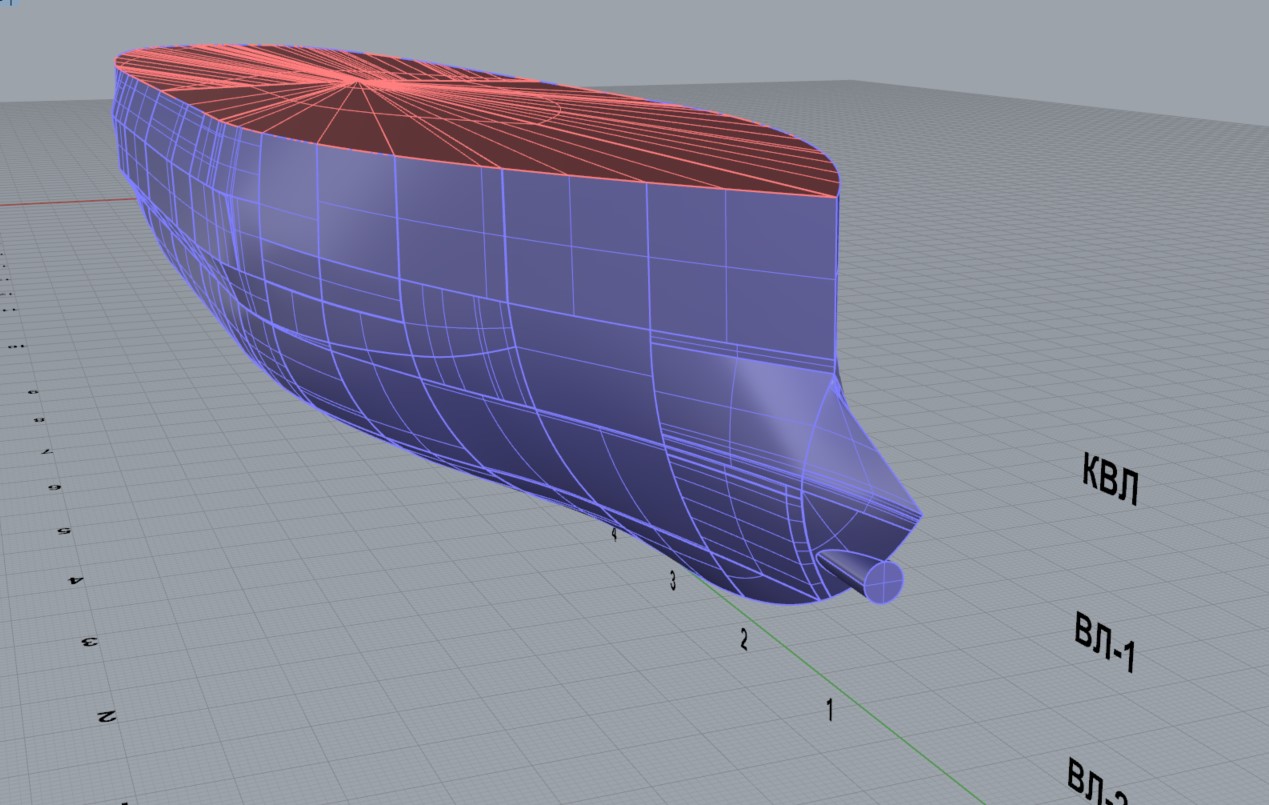The image size is (1269, 805).
Task: Click station number 4 under the hull
Action: pyautogui.click(x=614, y=533)
